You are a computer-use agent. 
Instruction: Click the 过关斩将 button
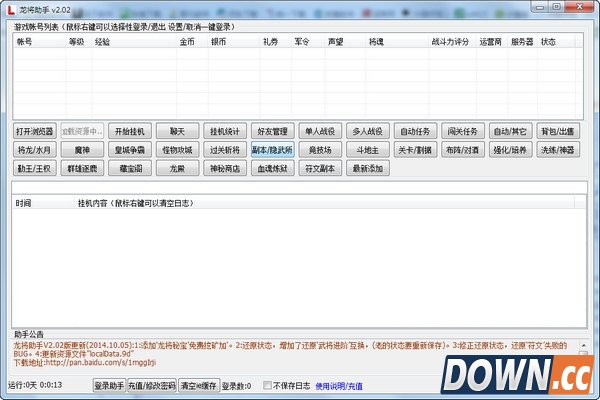tap(225, 150)
